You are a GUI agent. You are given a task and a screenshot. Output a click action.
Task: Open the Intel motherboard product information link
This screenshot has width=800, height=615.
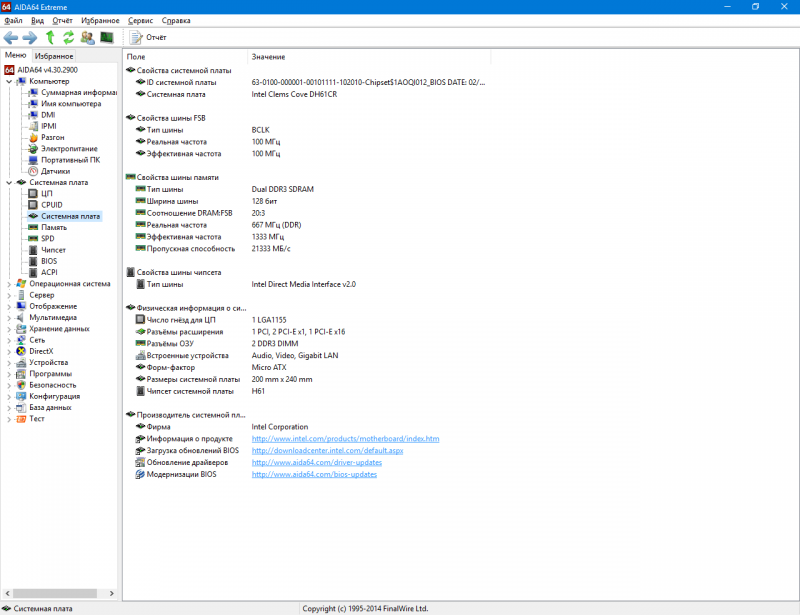point(345,438)
